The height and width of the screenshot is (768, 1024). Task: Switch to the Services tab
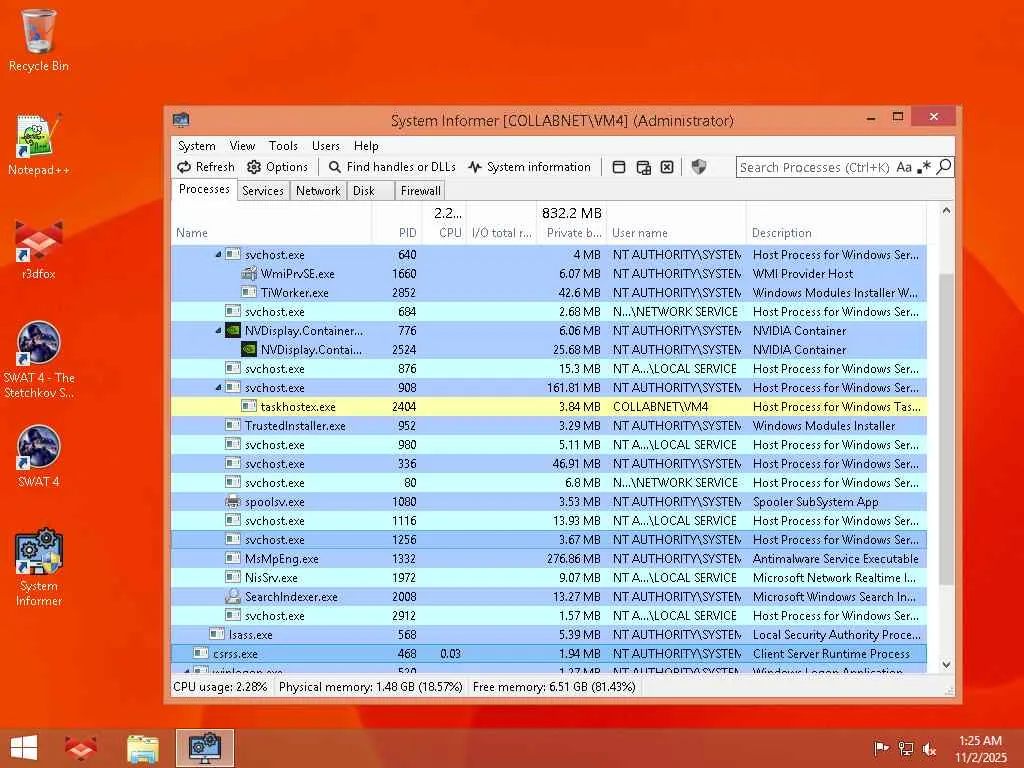pyautogui.click(x=263, y=191)
